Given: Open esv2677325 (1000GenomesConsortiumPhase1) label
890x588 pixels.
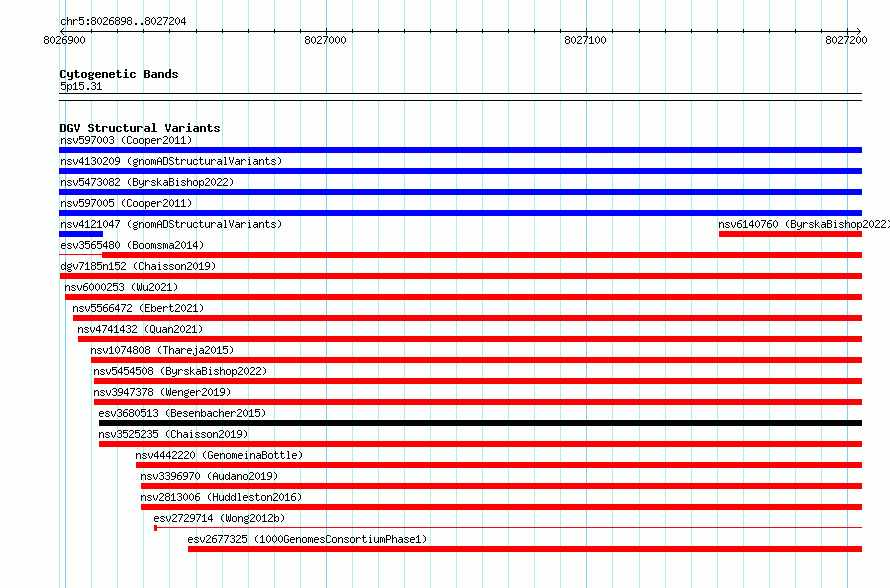Looking at the screenshot, I should pos(307,539).
